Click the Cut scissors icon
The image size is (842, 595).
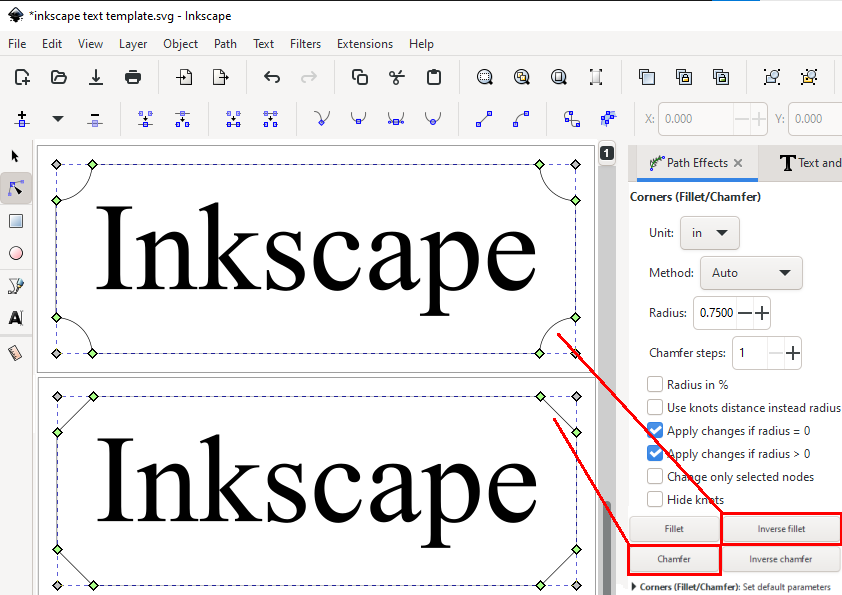coord(396,77)
